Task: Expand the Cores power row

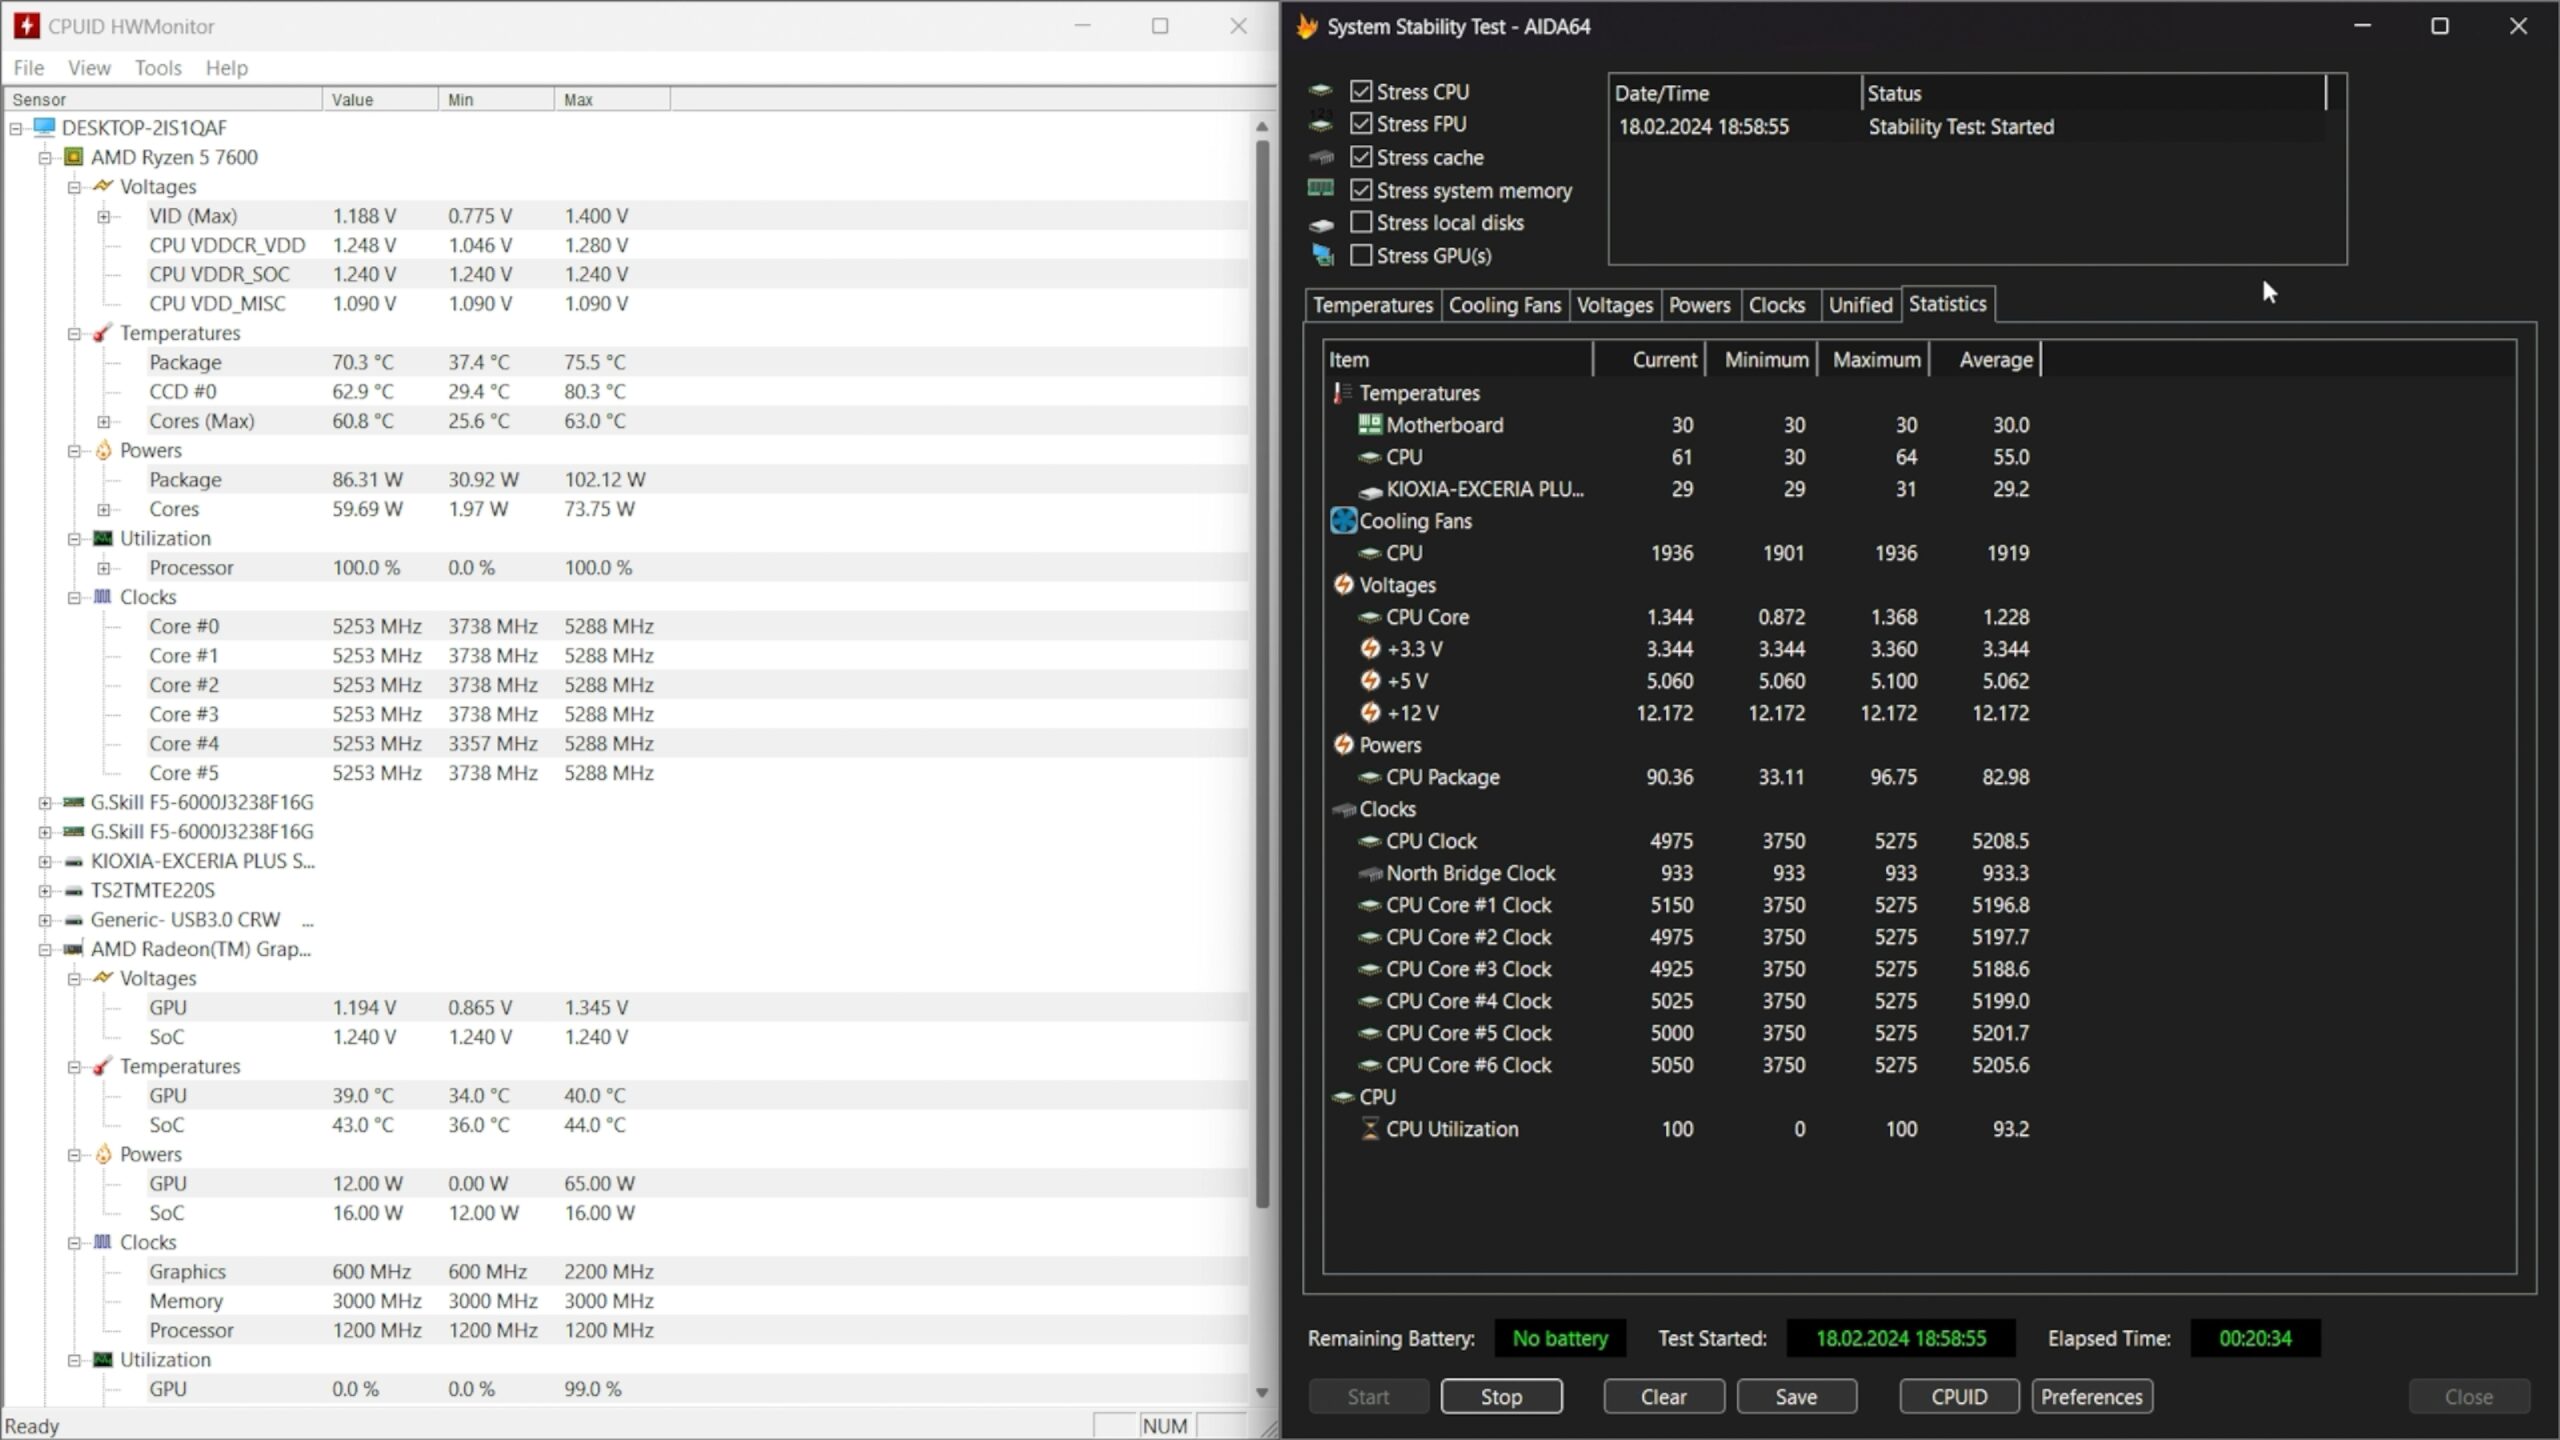Action: pos(104,510)
